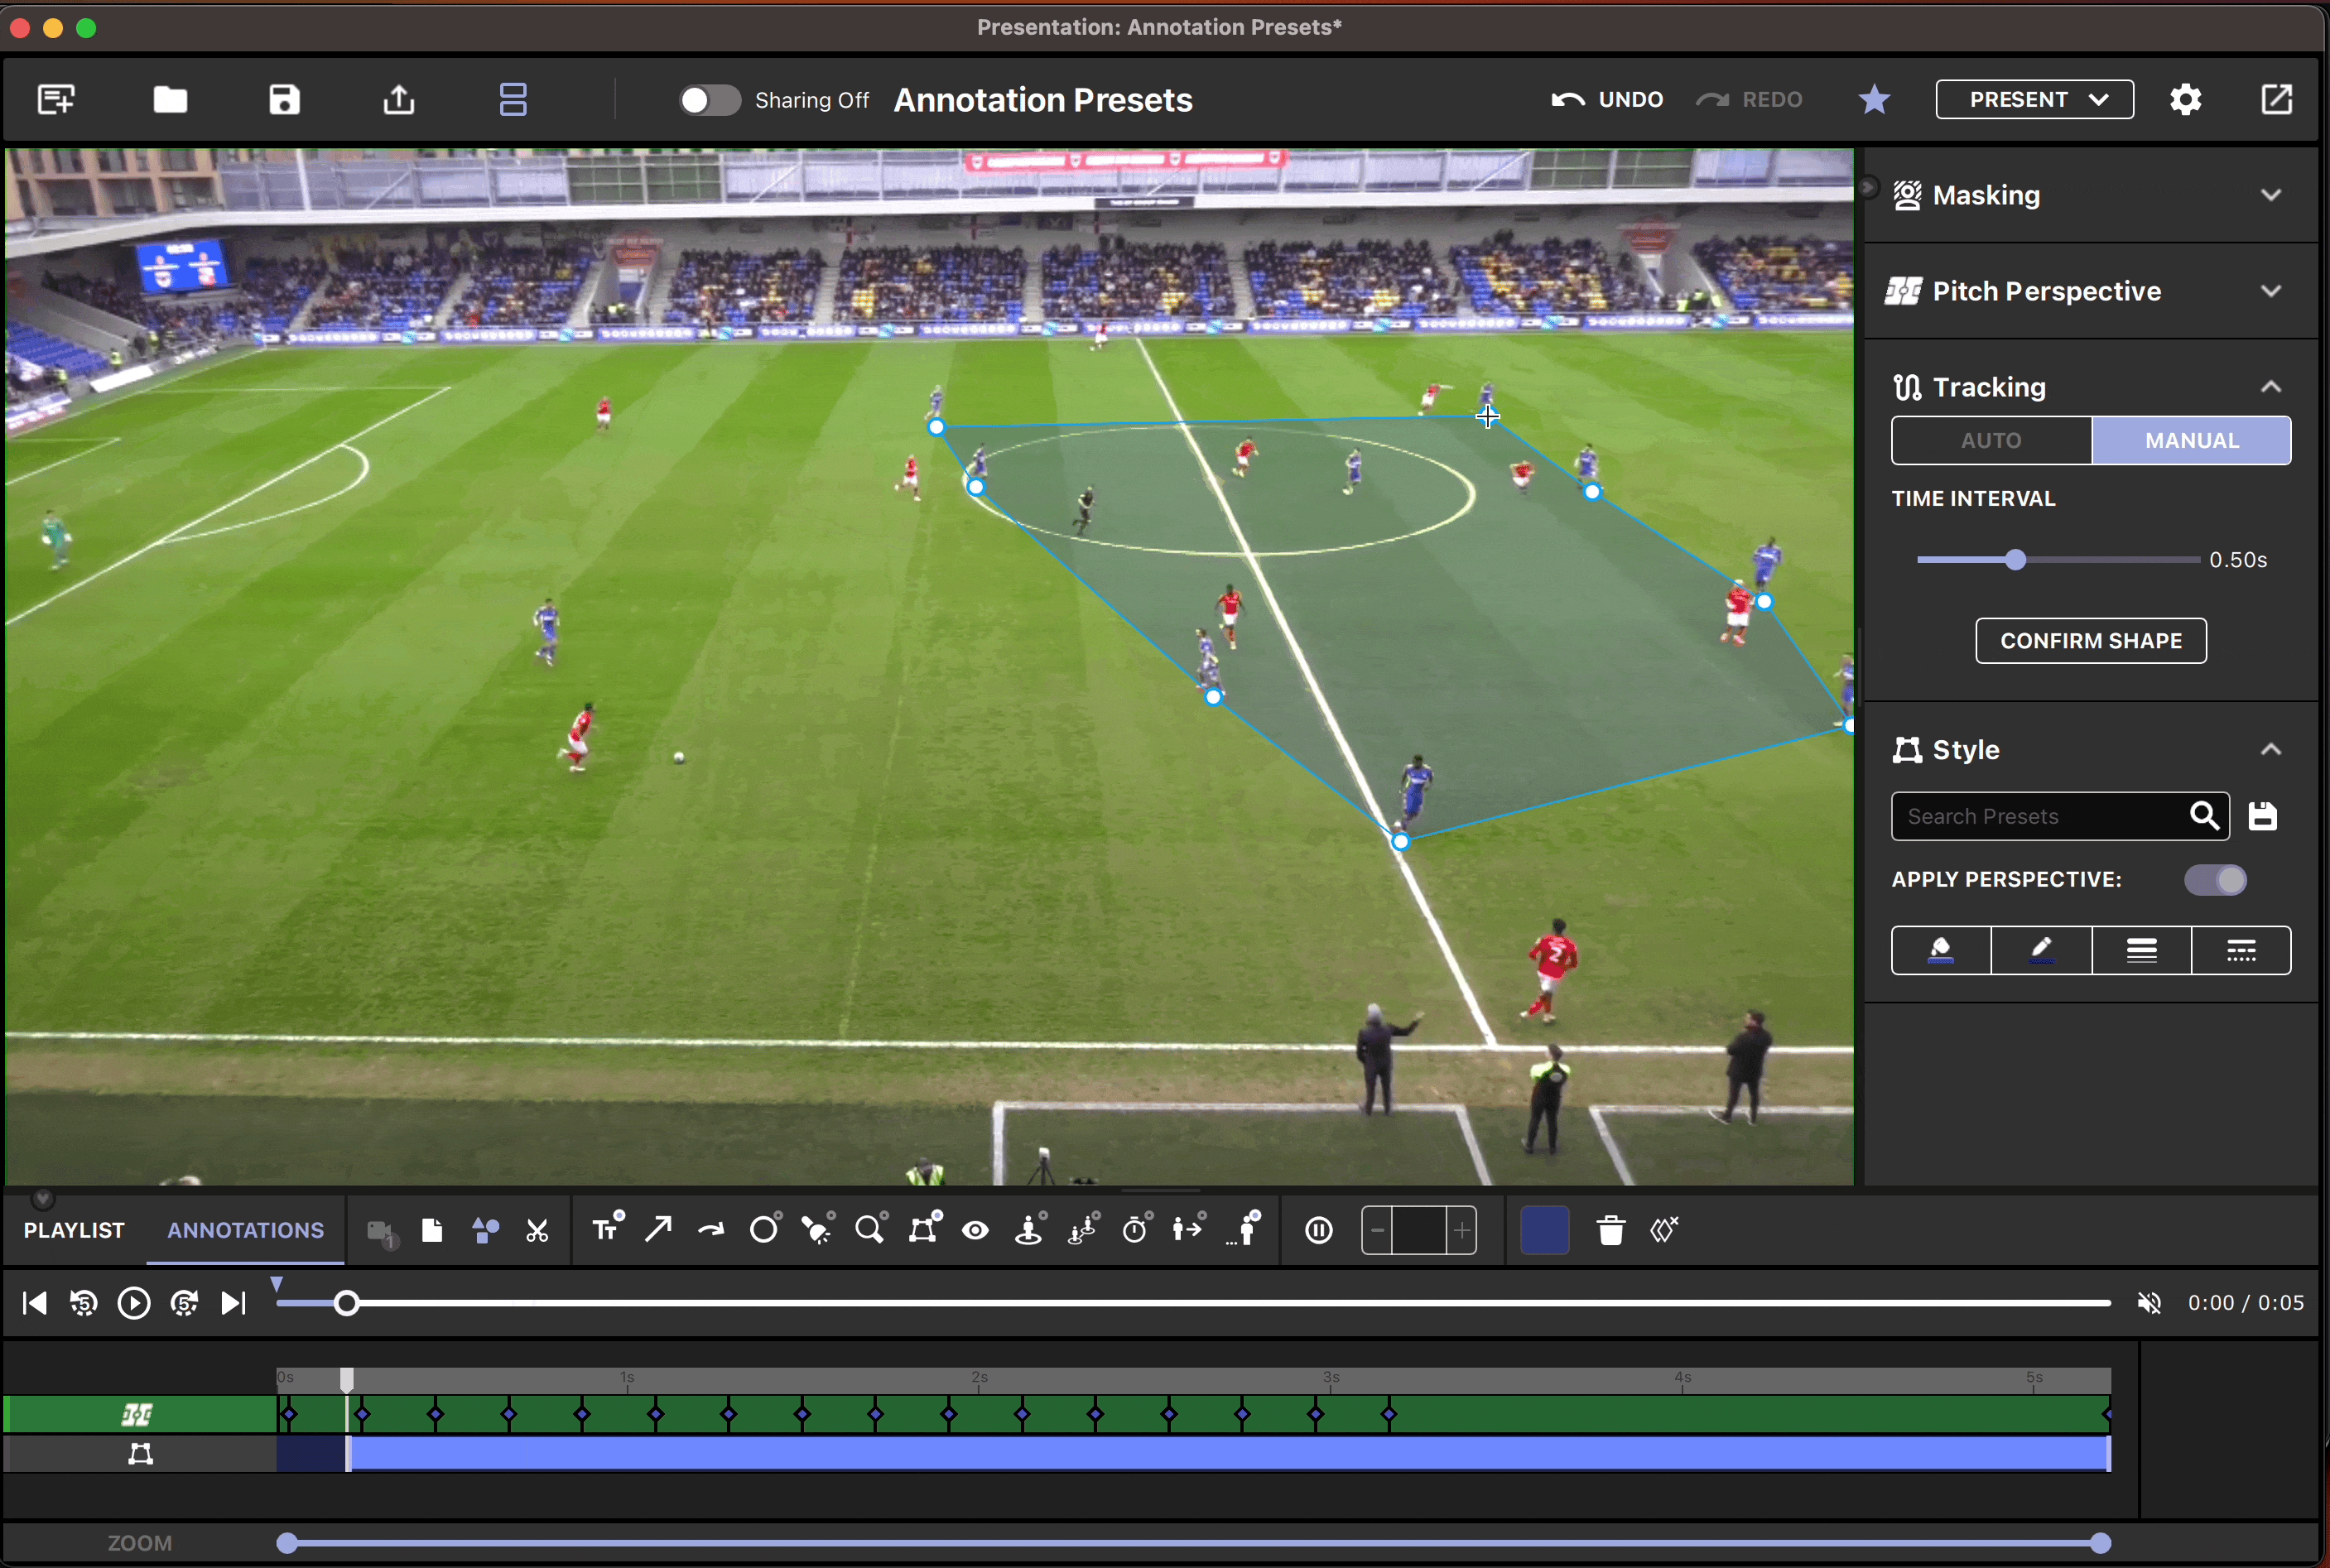Screen dimensions: 2330x1568
Task: Click the shapes library icon
Action: pos(485,1230)
